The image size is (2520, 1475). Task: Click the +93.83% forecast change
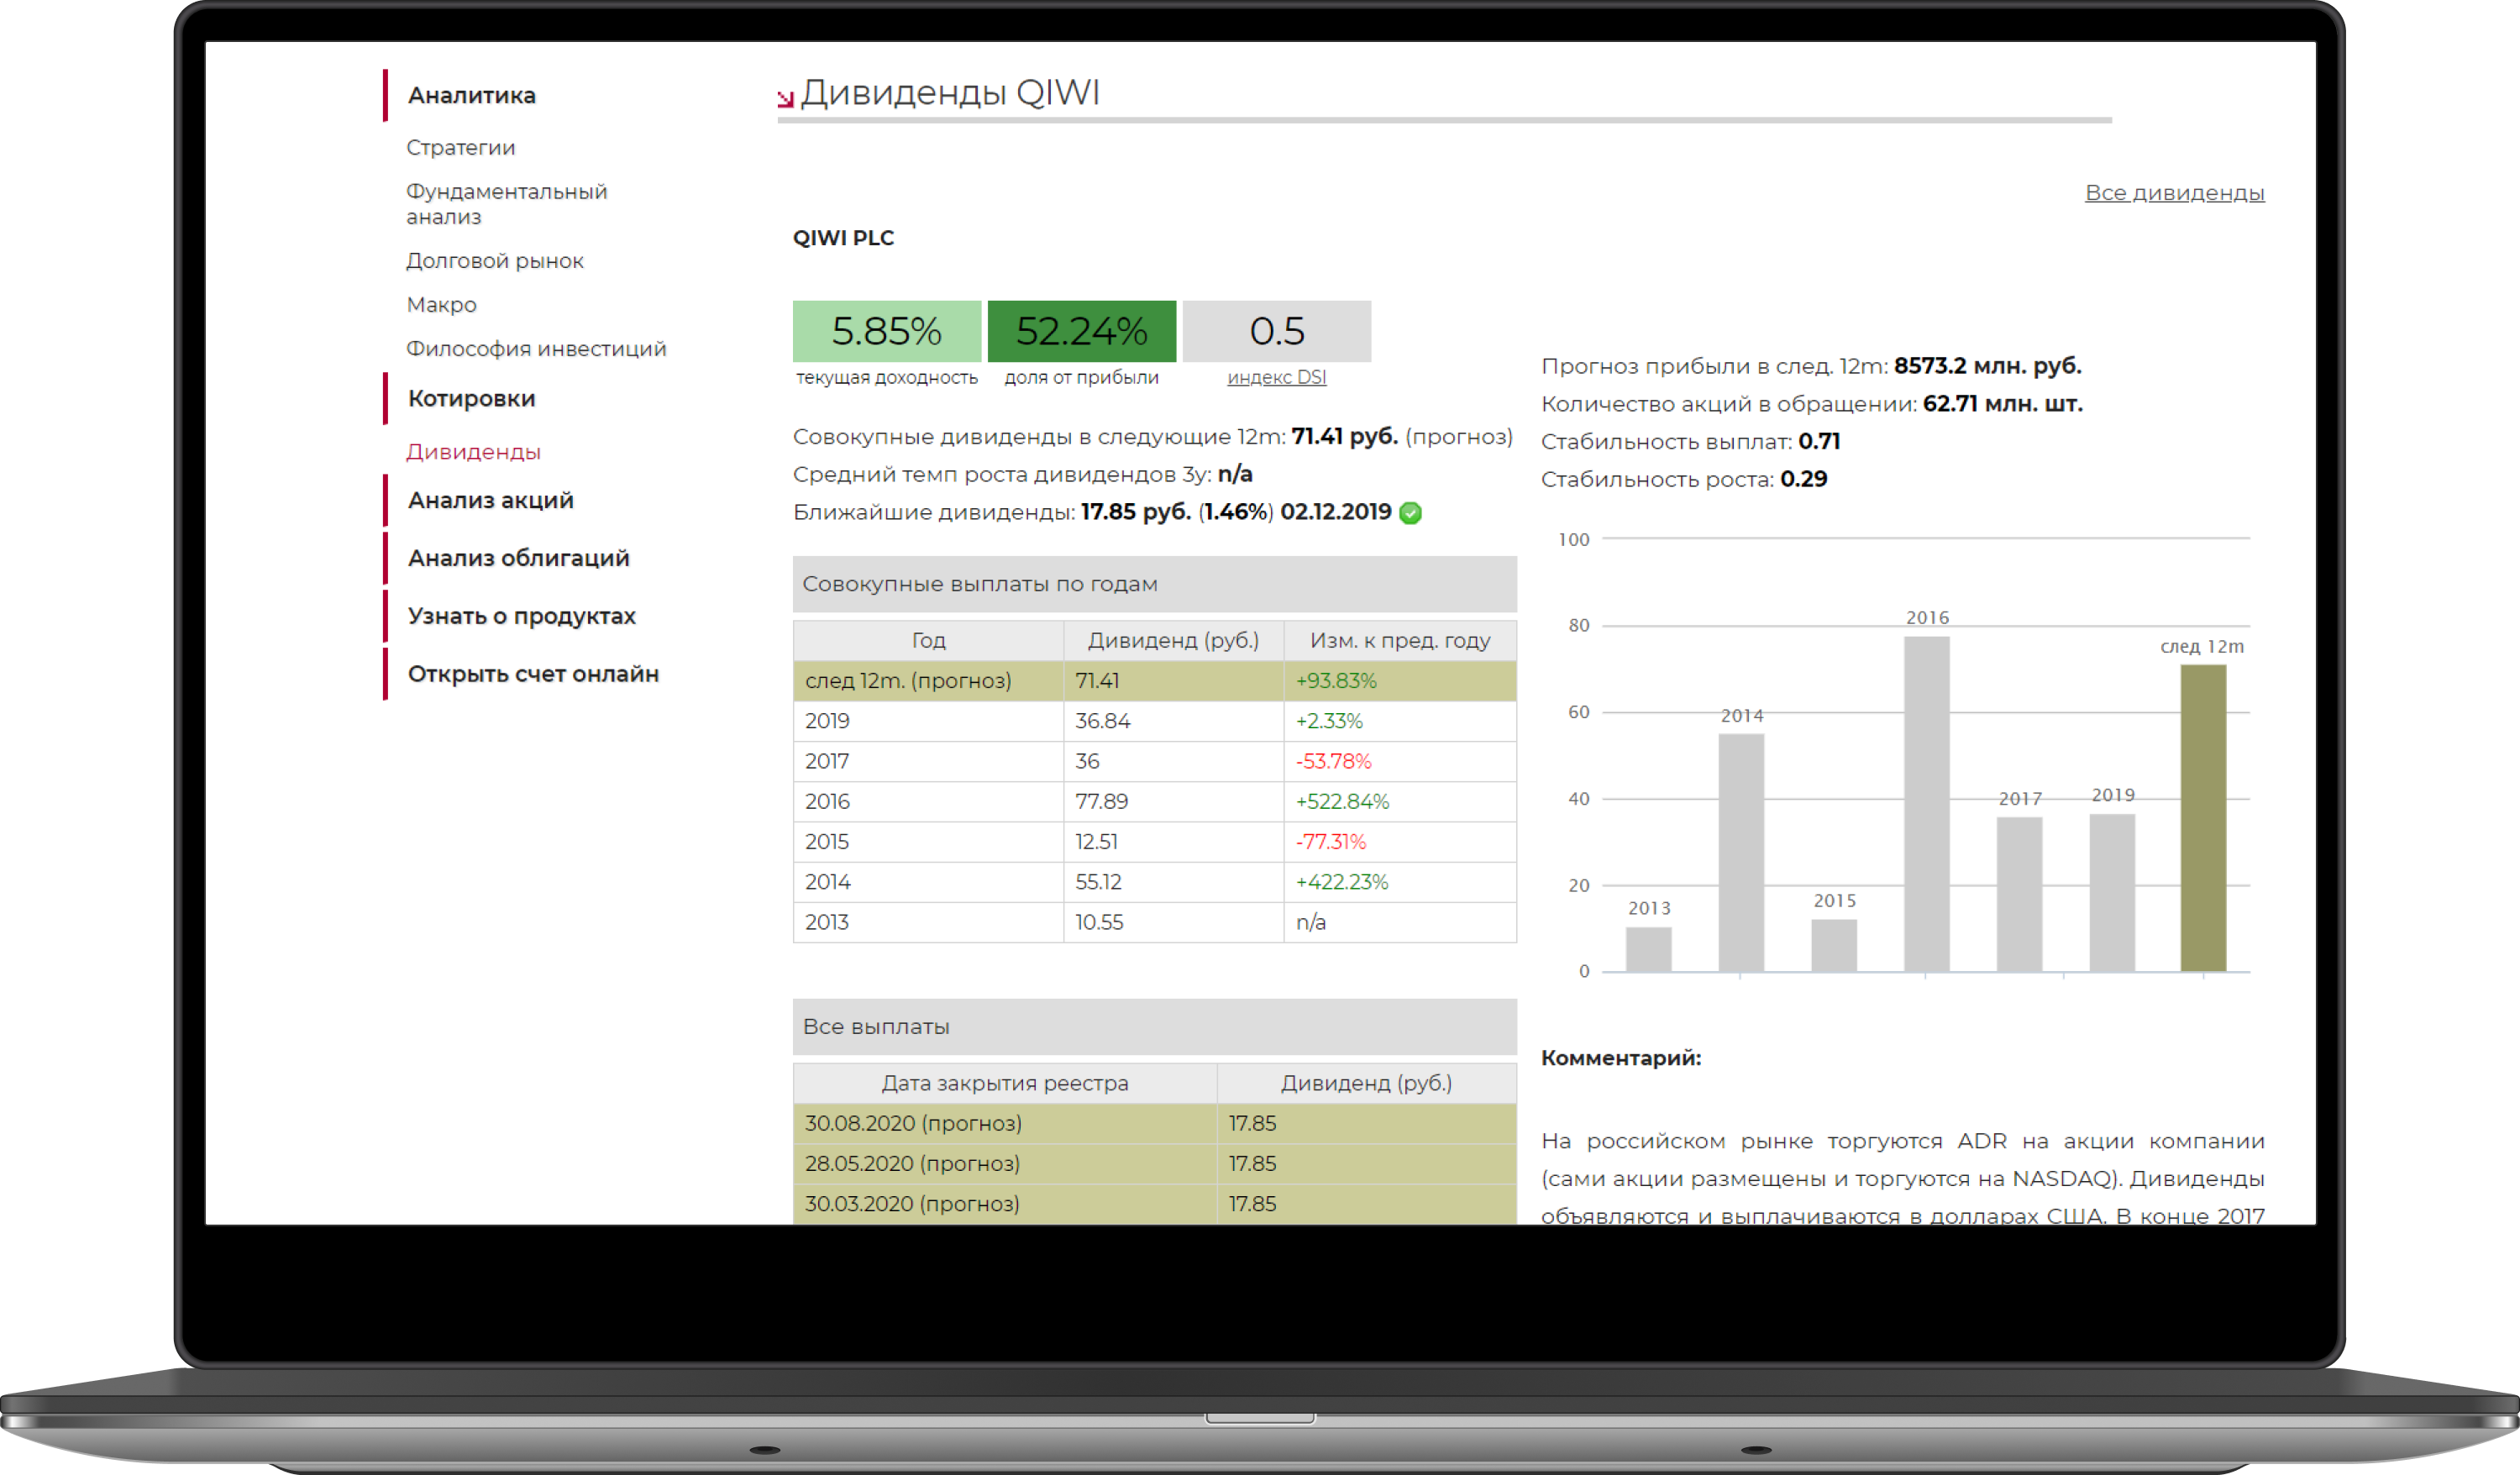coord(1336,681)
